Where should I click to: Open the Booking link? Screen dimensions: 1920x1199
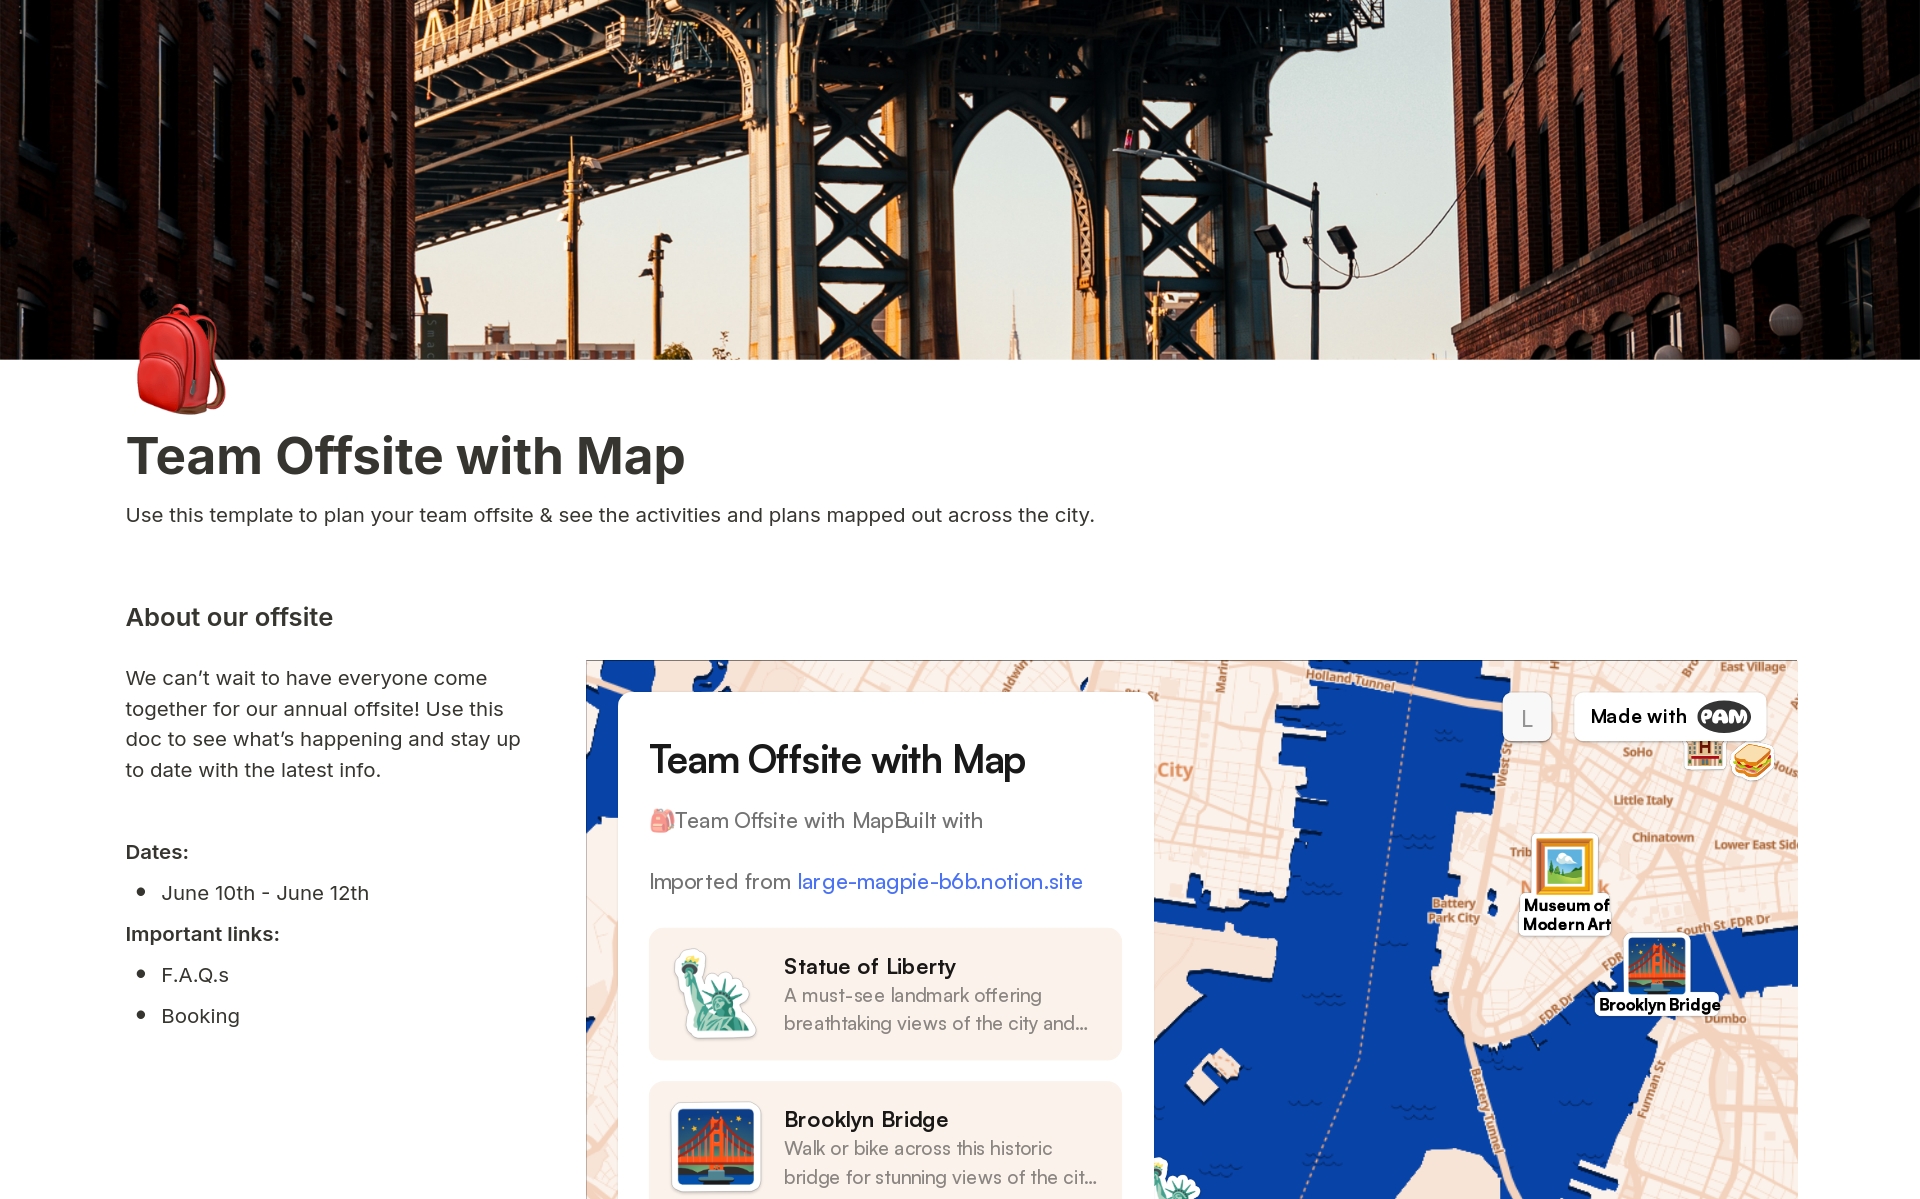click(x=200, y=1016)
